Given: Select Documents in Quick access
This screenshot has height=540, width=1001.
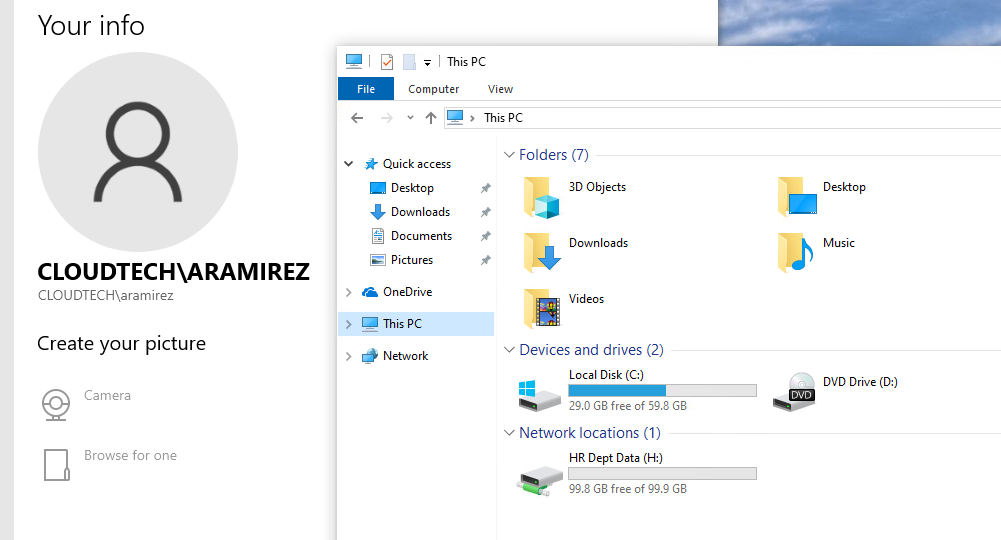Looking at the screenshot, I should coord(421,236).
